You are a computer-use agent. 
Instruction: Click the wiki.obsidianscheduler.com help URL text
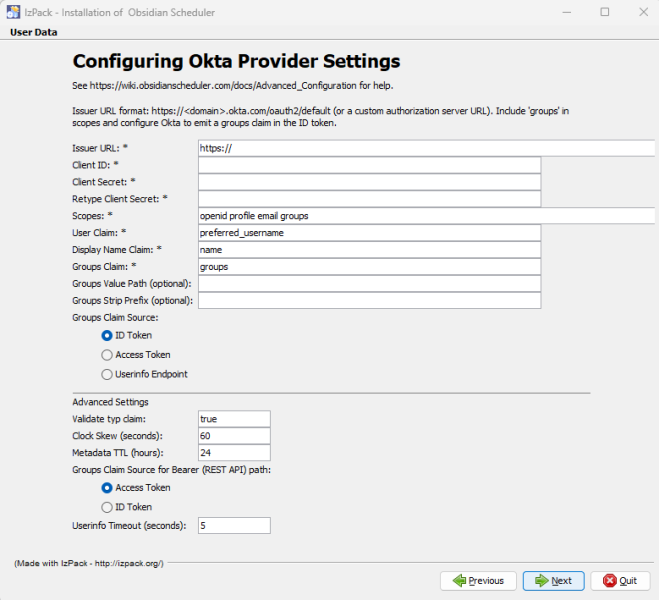pyautogui.click(x=223, y=86)
